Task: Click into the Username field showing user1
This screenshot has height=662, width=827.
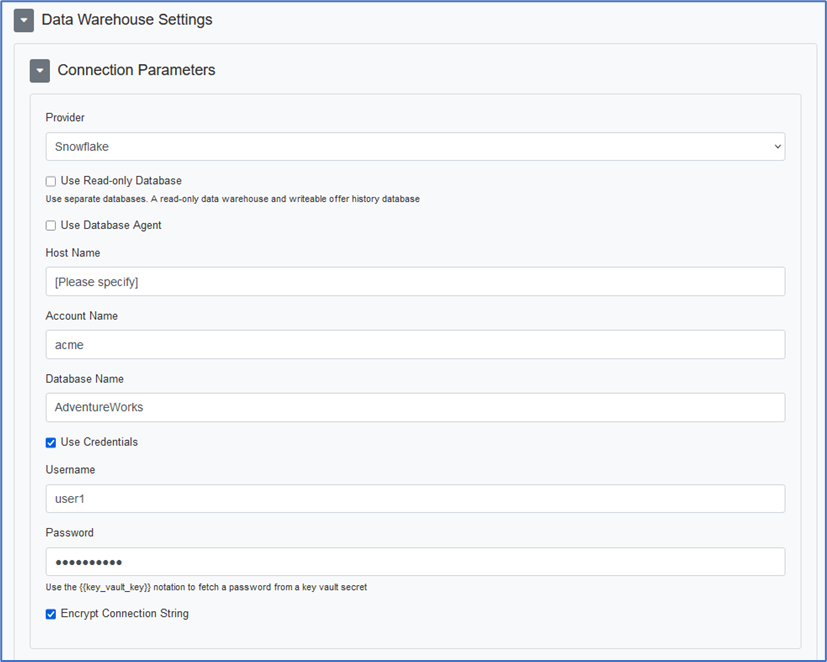Action: tap(415, 499)
